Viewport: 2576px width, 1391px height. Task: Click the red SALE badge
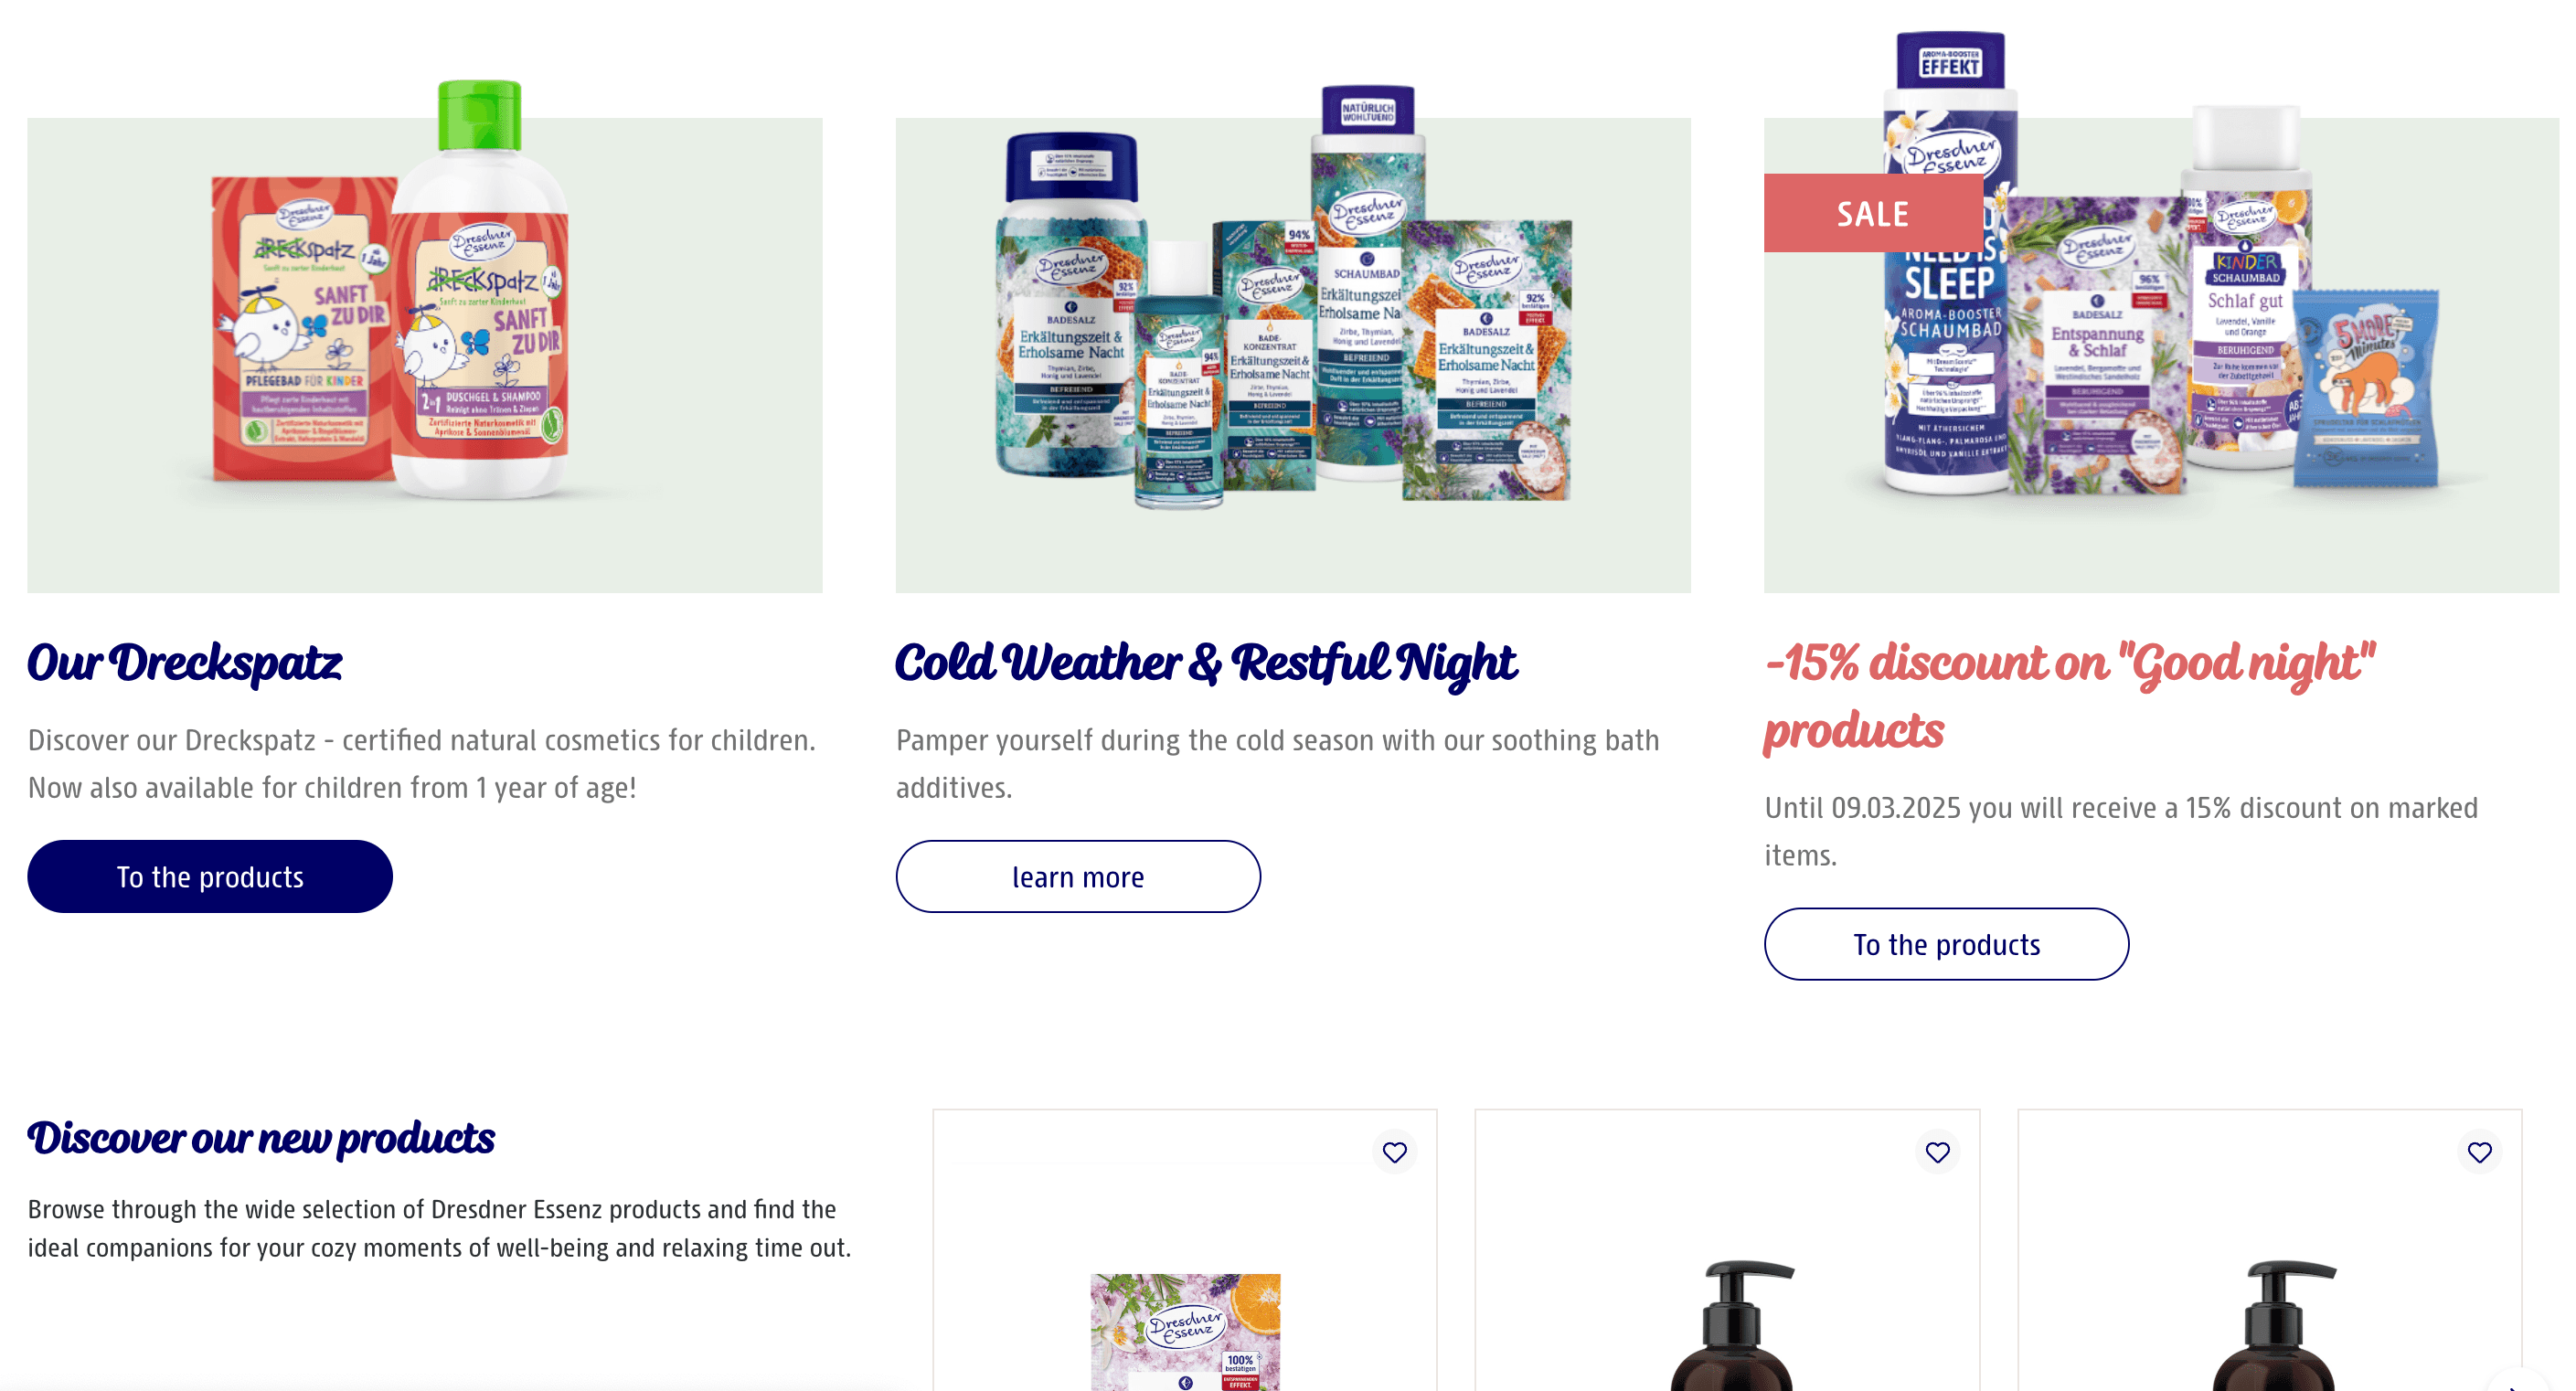tap(1873, 213)
